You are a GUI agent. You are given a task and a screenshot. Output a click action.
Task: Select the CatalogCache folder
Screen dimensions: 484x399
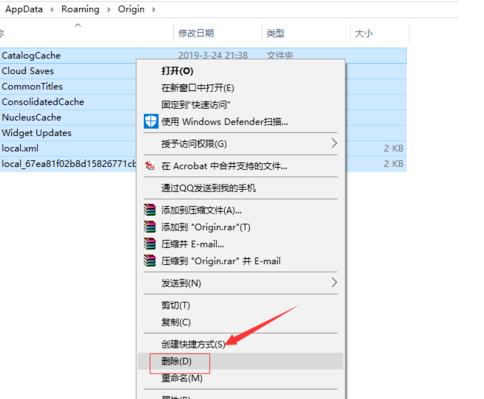click(x=31, y=55)
